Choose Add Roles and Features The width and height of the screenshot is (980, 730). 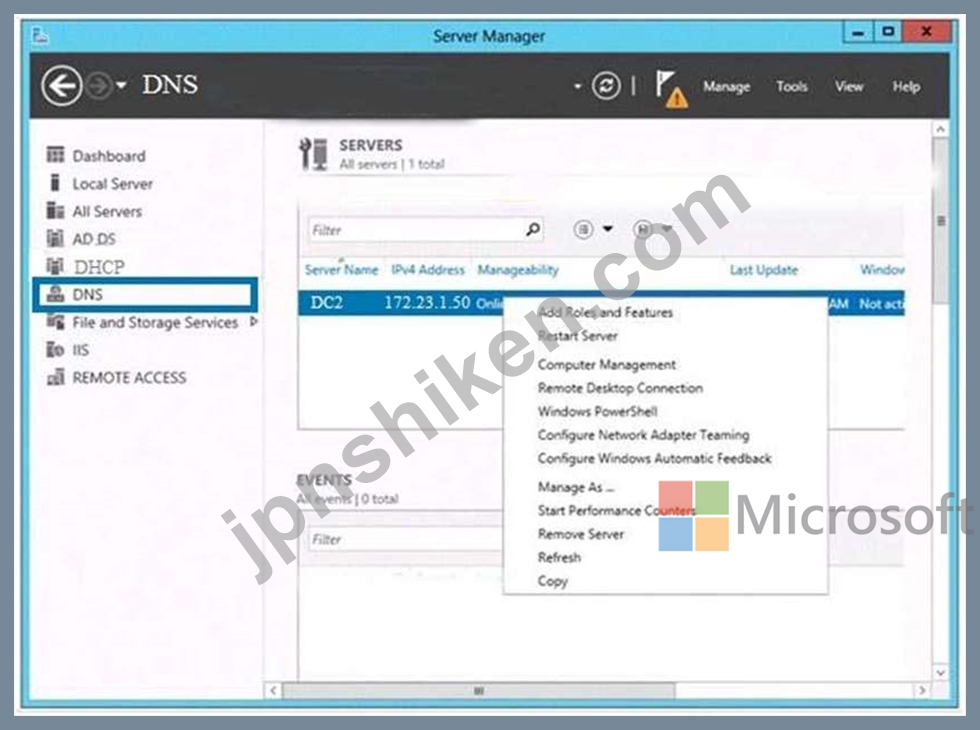pyautogui.click(x=605, y=312)
